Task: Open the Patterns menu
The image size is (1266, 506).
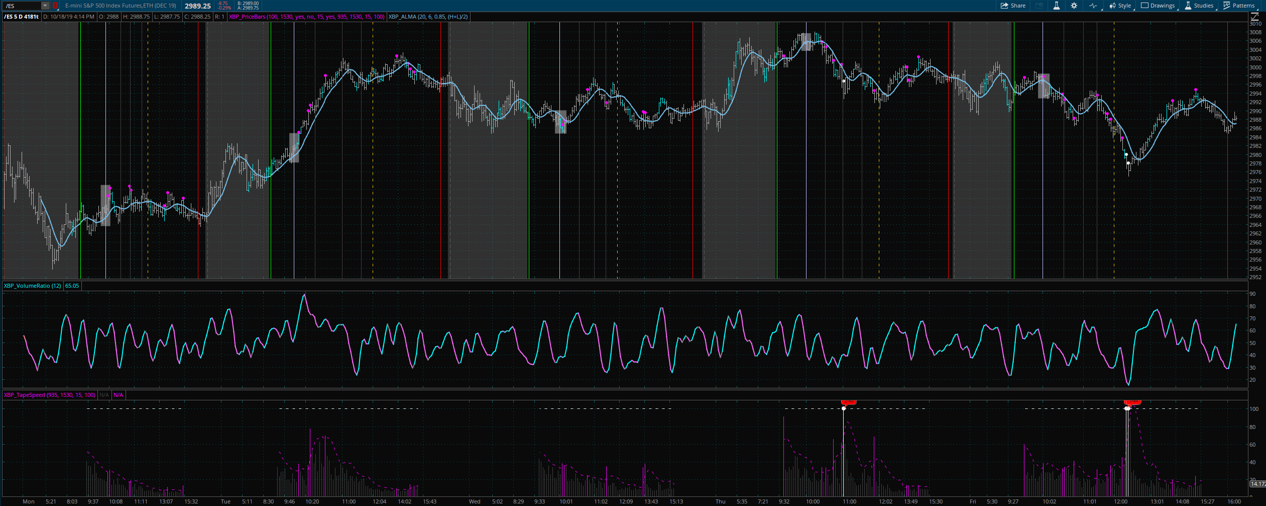Action: coord(1239,6)
